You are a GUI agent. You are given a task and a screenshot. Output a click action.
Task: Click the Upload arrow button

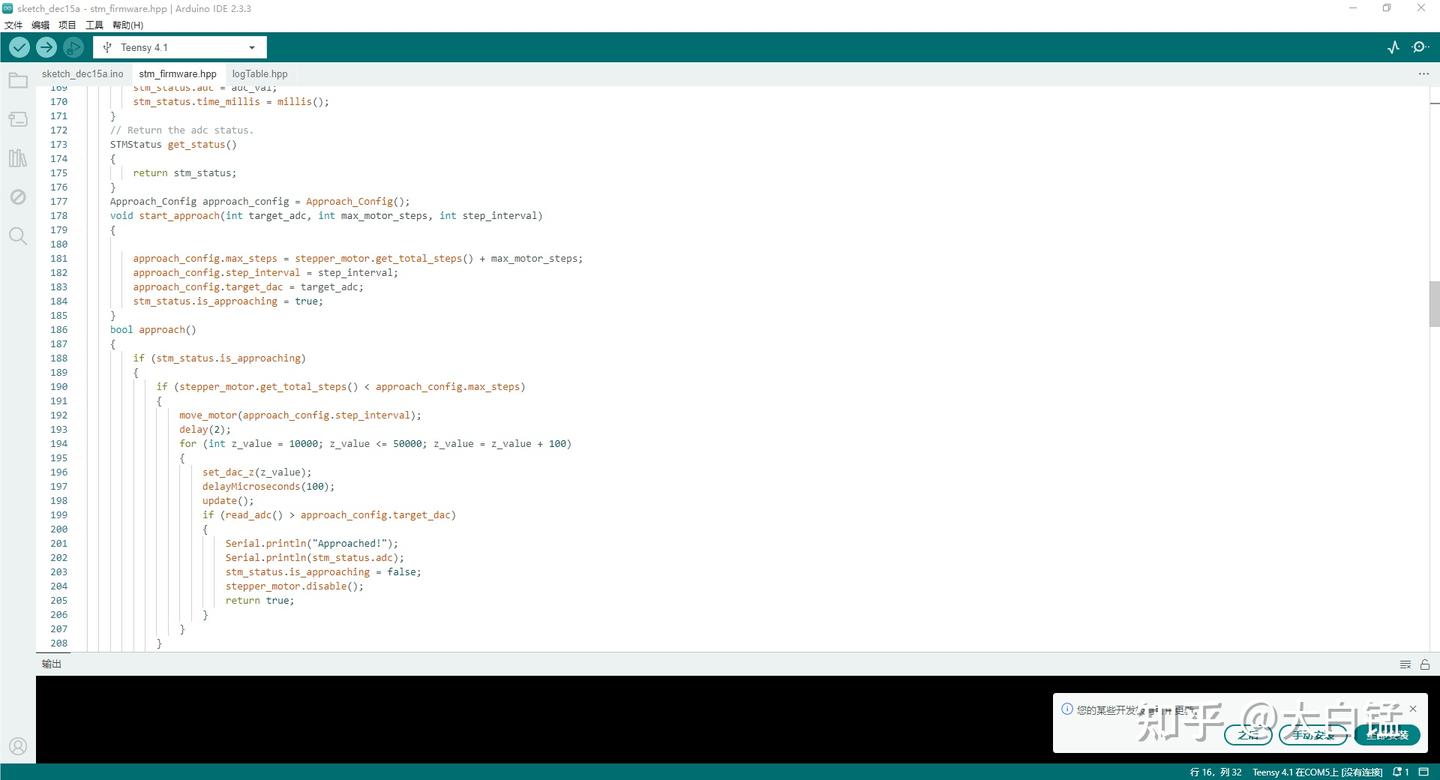46,47
